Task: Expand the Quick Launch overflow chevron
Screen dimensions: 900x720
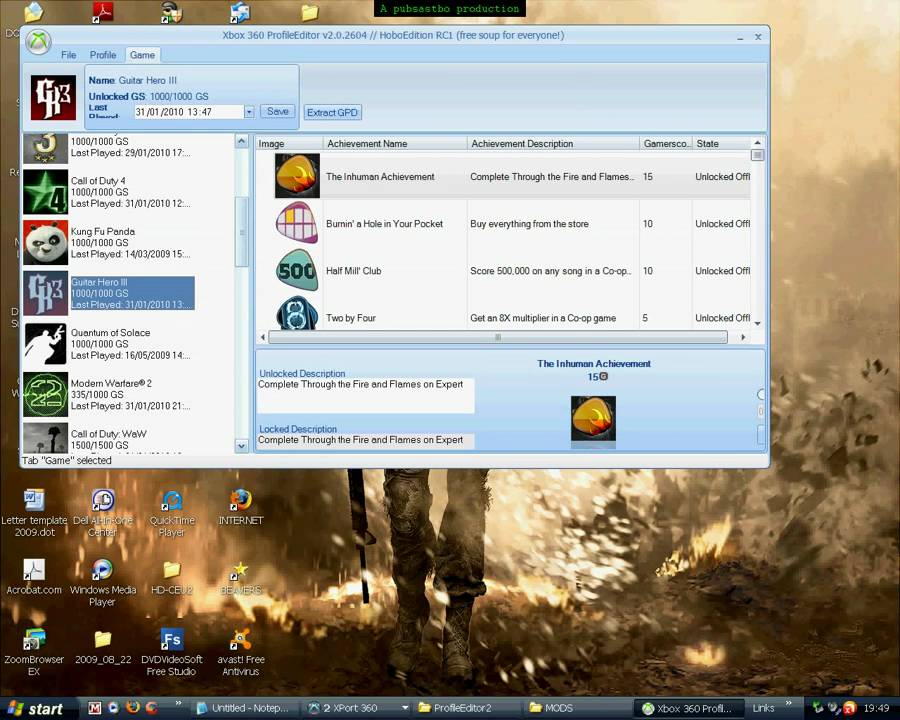Action: (x=178, y=703)
